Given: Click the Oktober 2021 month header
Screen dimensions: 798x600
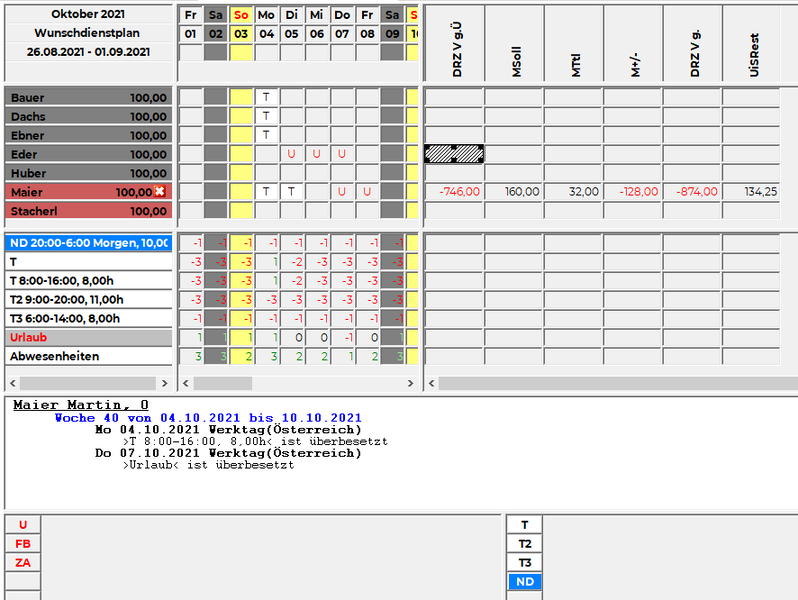Looking at the screenshot, I should click(88, 15).
